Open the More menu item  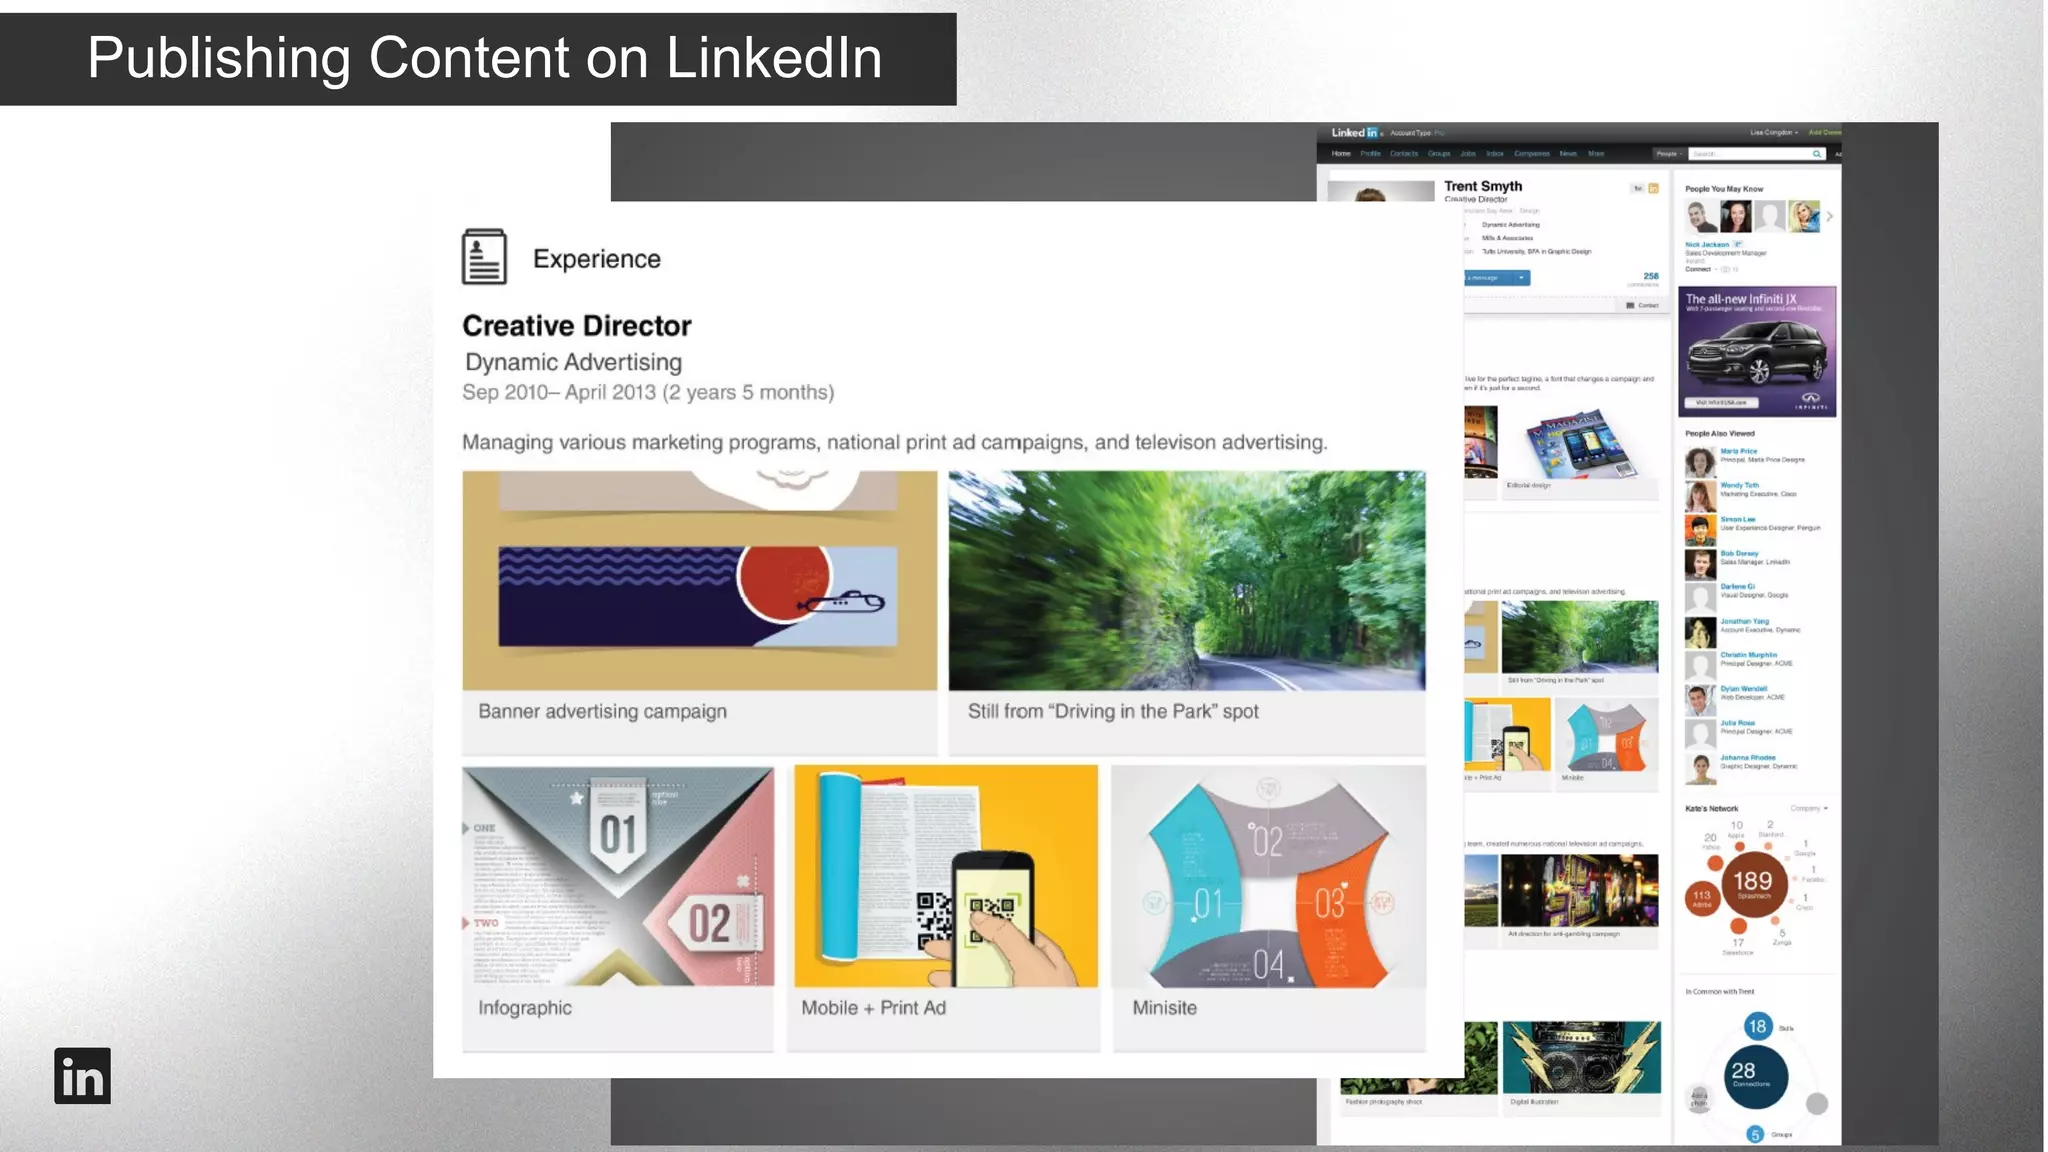pos(1596,154)
